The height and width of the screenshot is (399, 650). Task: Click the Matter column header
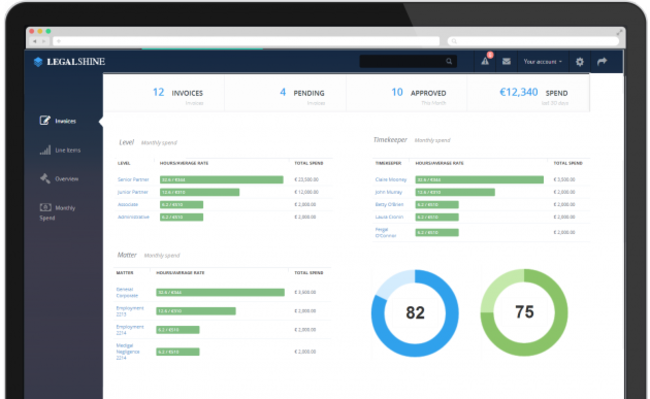(x=124, y=273)
